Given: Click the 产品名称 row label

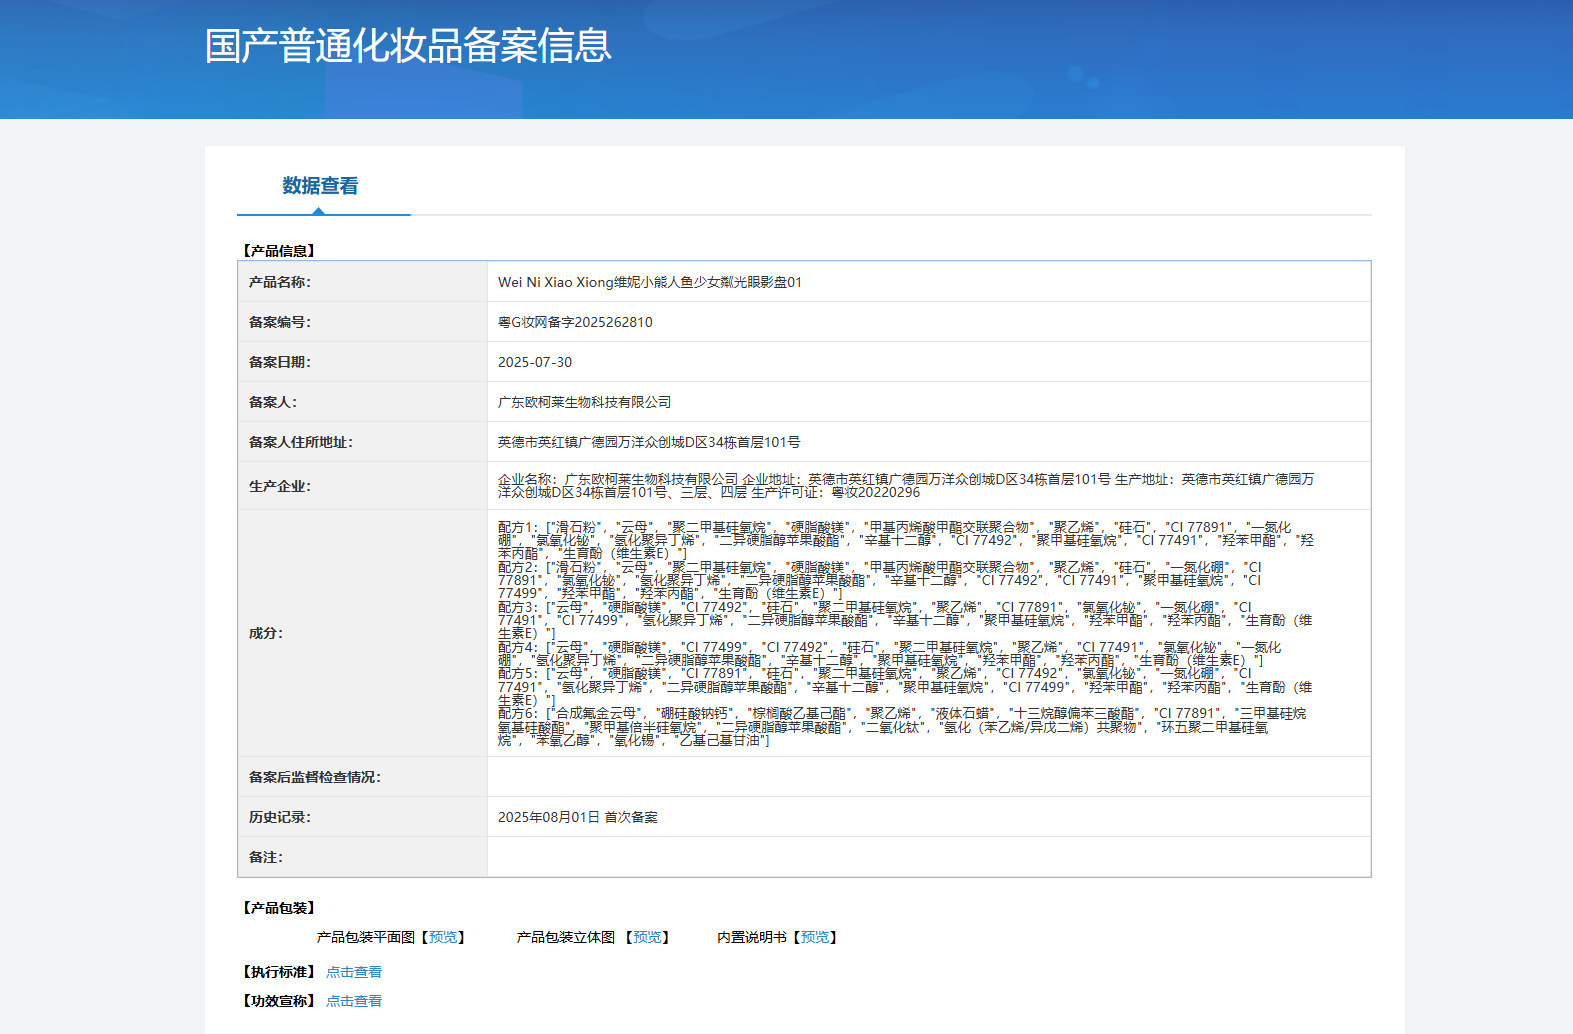Looking at the screenshot, I should (x=280, y=282).
